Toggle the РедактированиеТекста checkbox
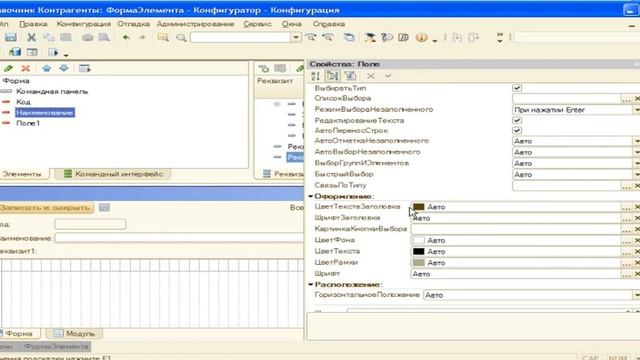The image size is (640, 360). coord(517,120)
